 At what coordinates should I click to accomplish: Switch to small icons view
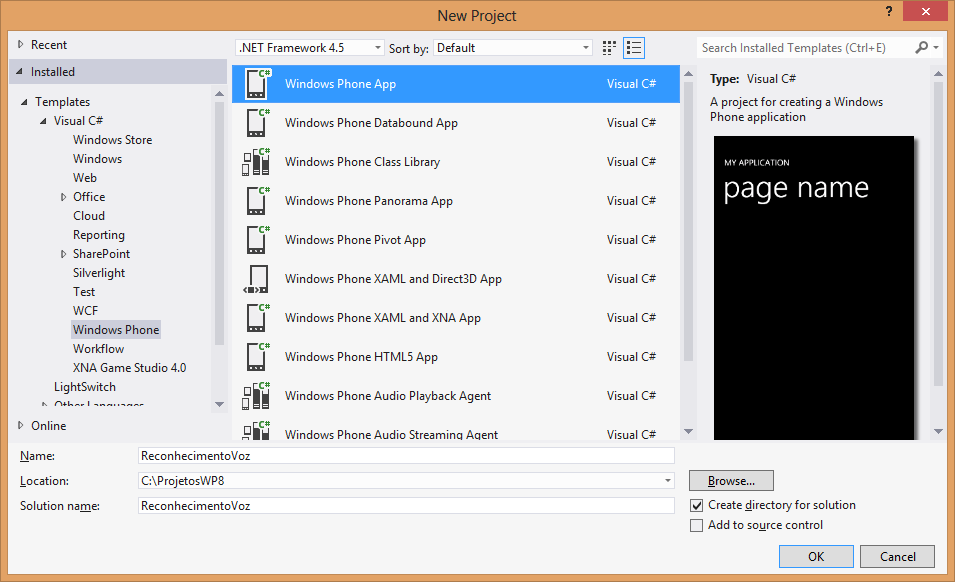[x=609, y=48]
